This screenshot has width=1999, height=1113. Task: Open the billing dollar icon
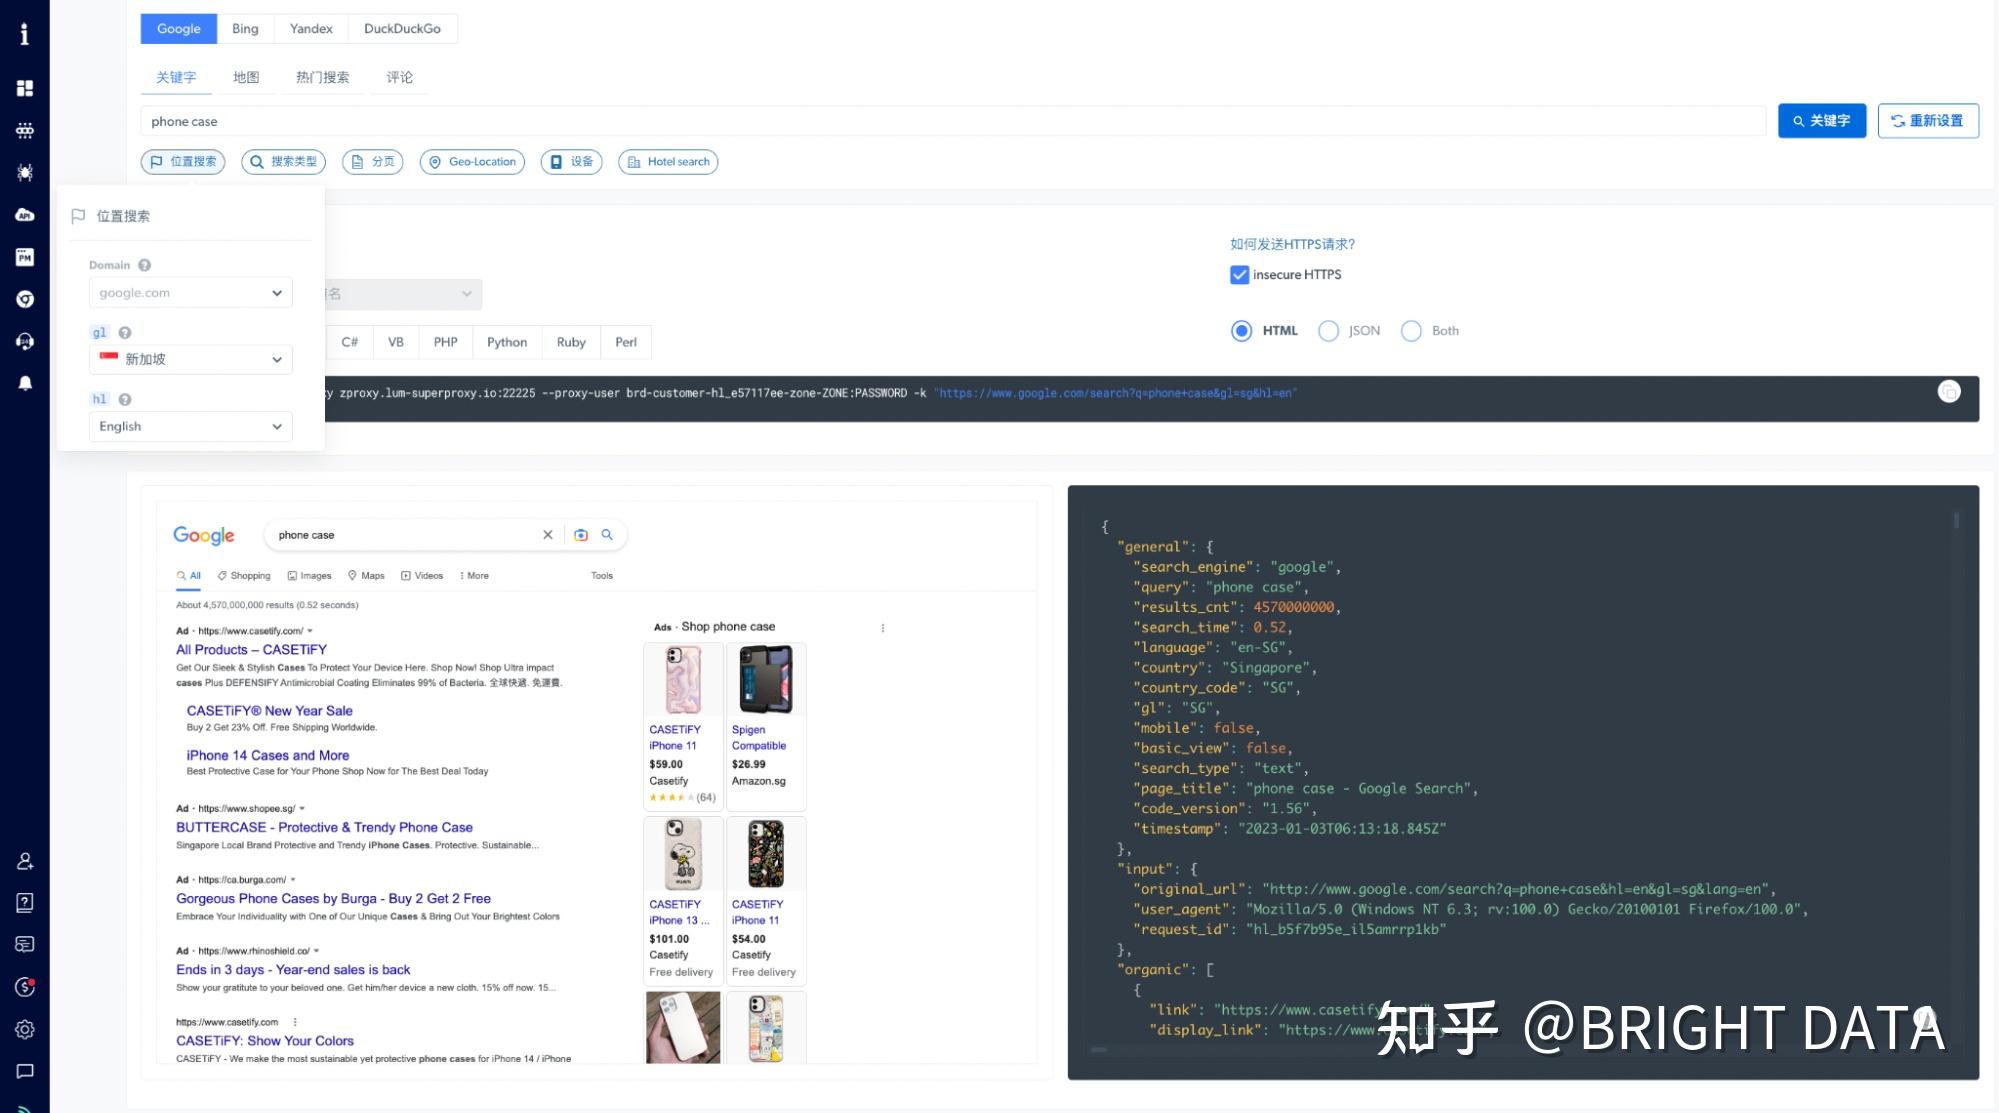click(25, 987)
